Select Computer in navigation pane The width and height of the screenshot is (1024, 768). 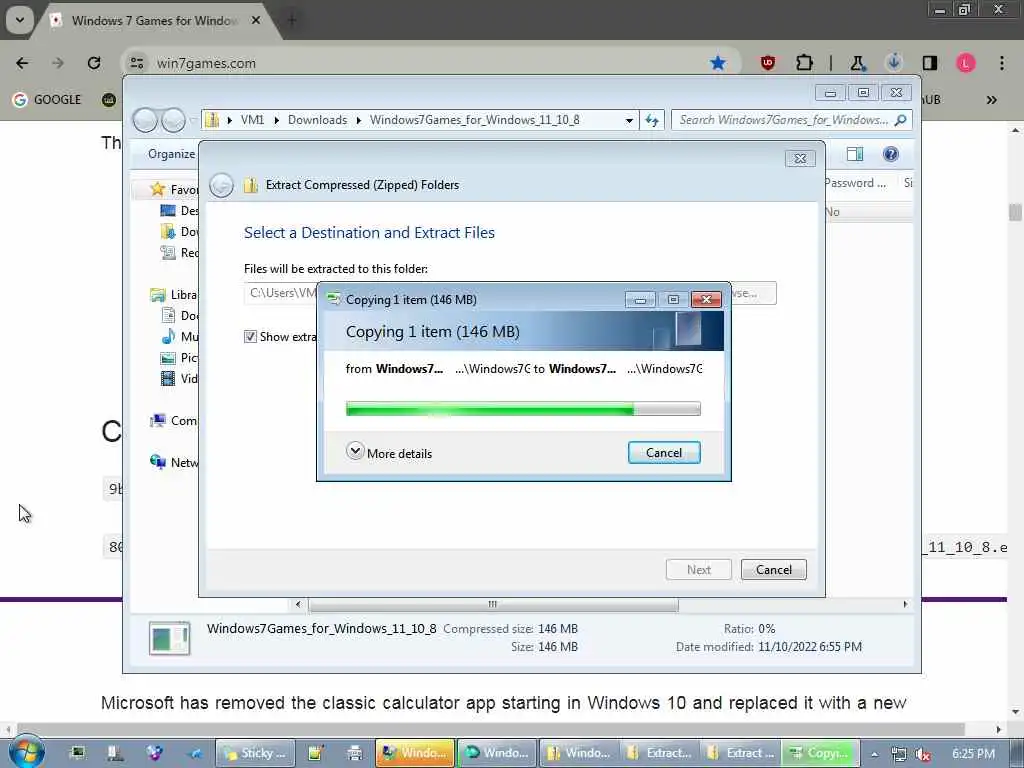(x=174, y=421)
